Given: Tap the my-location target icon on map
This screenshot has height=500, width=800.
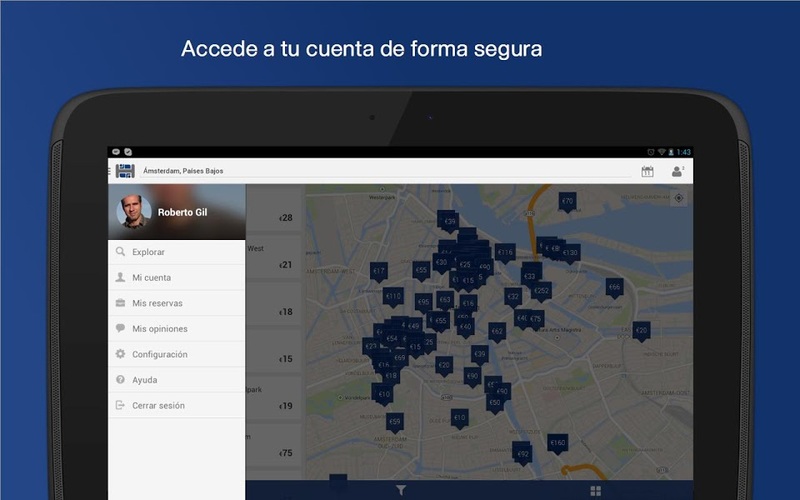Looking at the screenshot, I should pyautogui.click(x=679, y=198).
